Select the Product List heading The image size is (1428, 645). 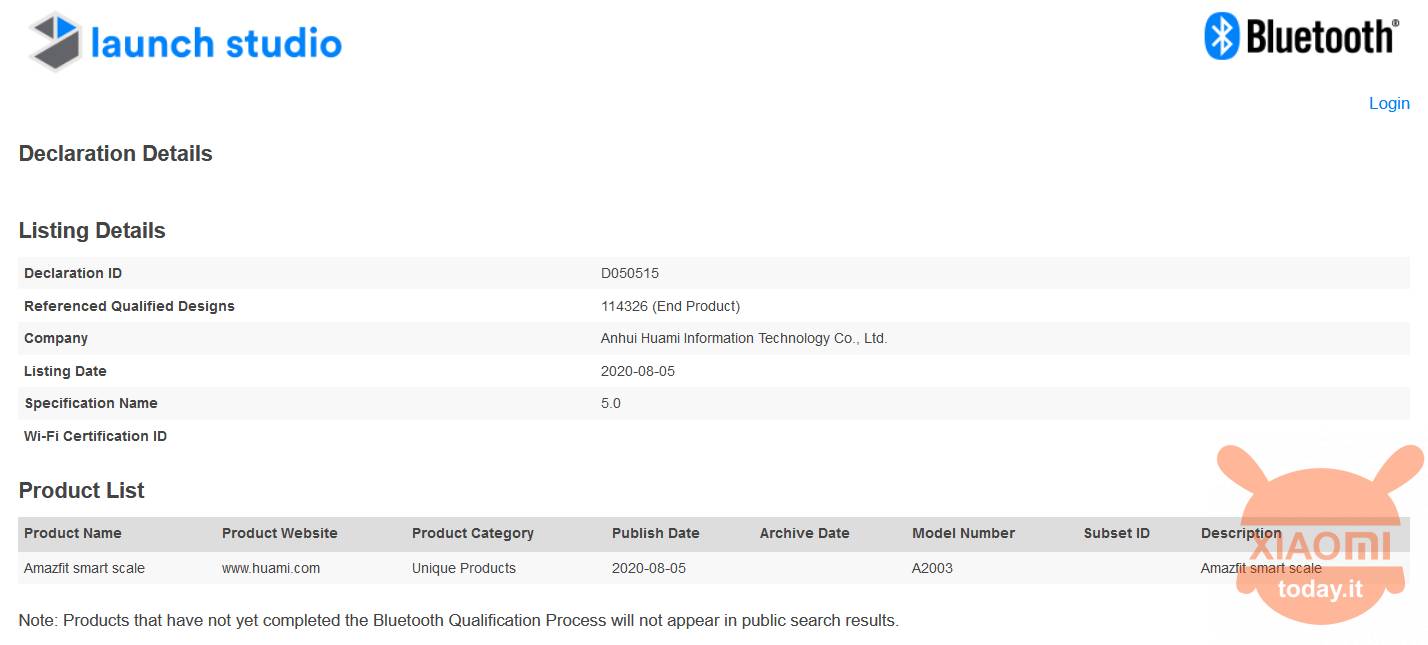[82, 491]
